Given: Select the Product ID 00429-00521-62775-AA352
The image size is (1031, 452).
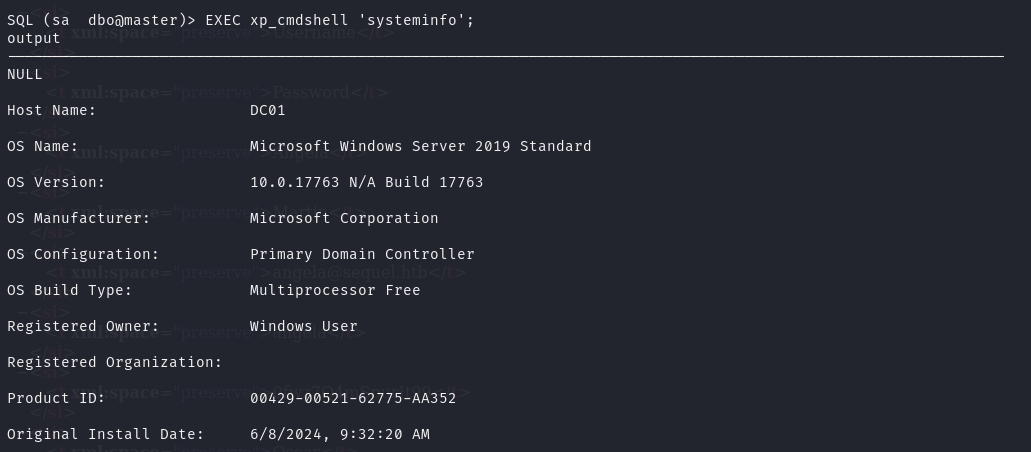Looking at the screenshot, I should click(x=353, y=398).
